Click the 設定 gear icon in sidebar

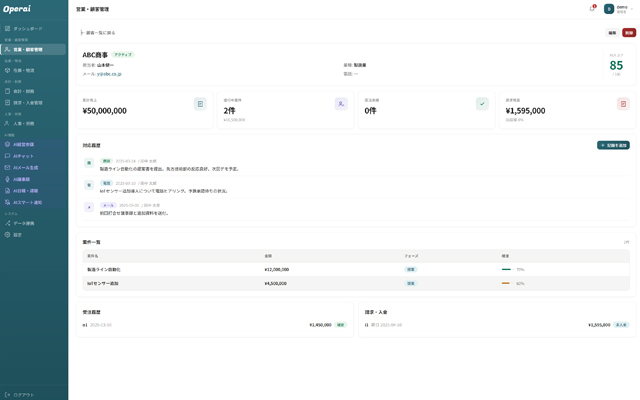(x=8, y=235)
